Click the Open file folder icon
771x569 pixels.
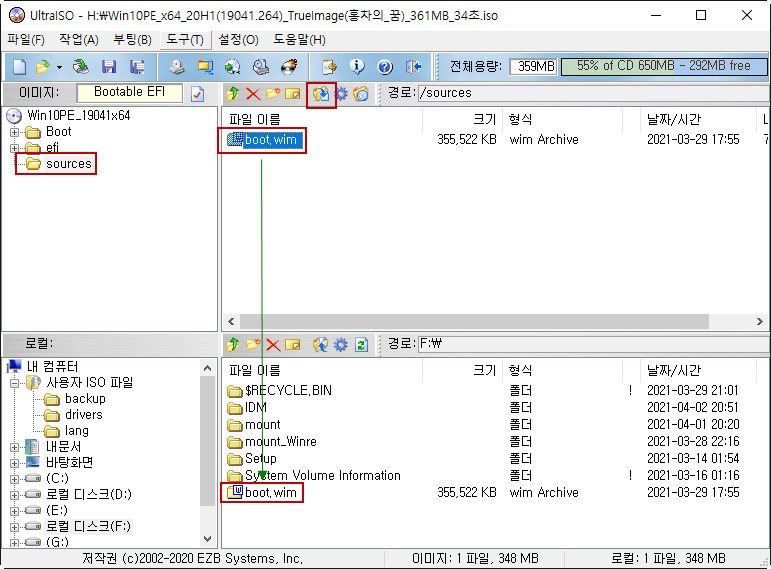(43, 66)
